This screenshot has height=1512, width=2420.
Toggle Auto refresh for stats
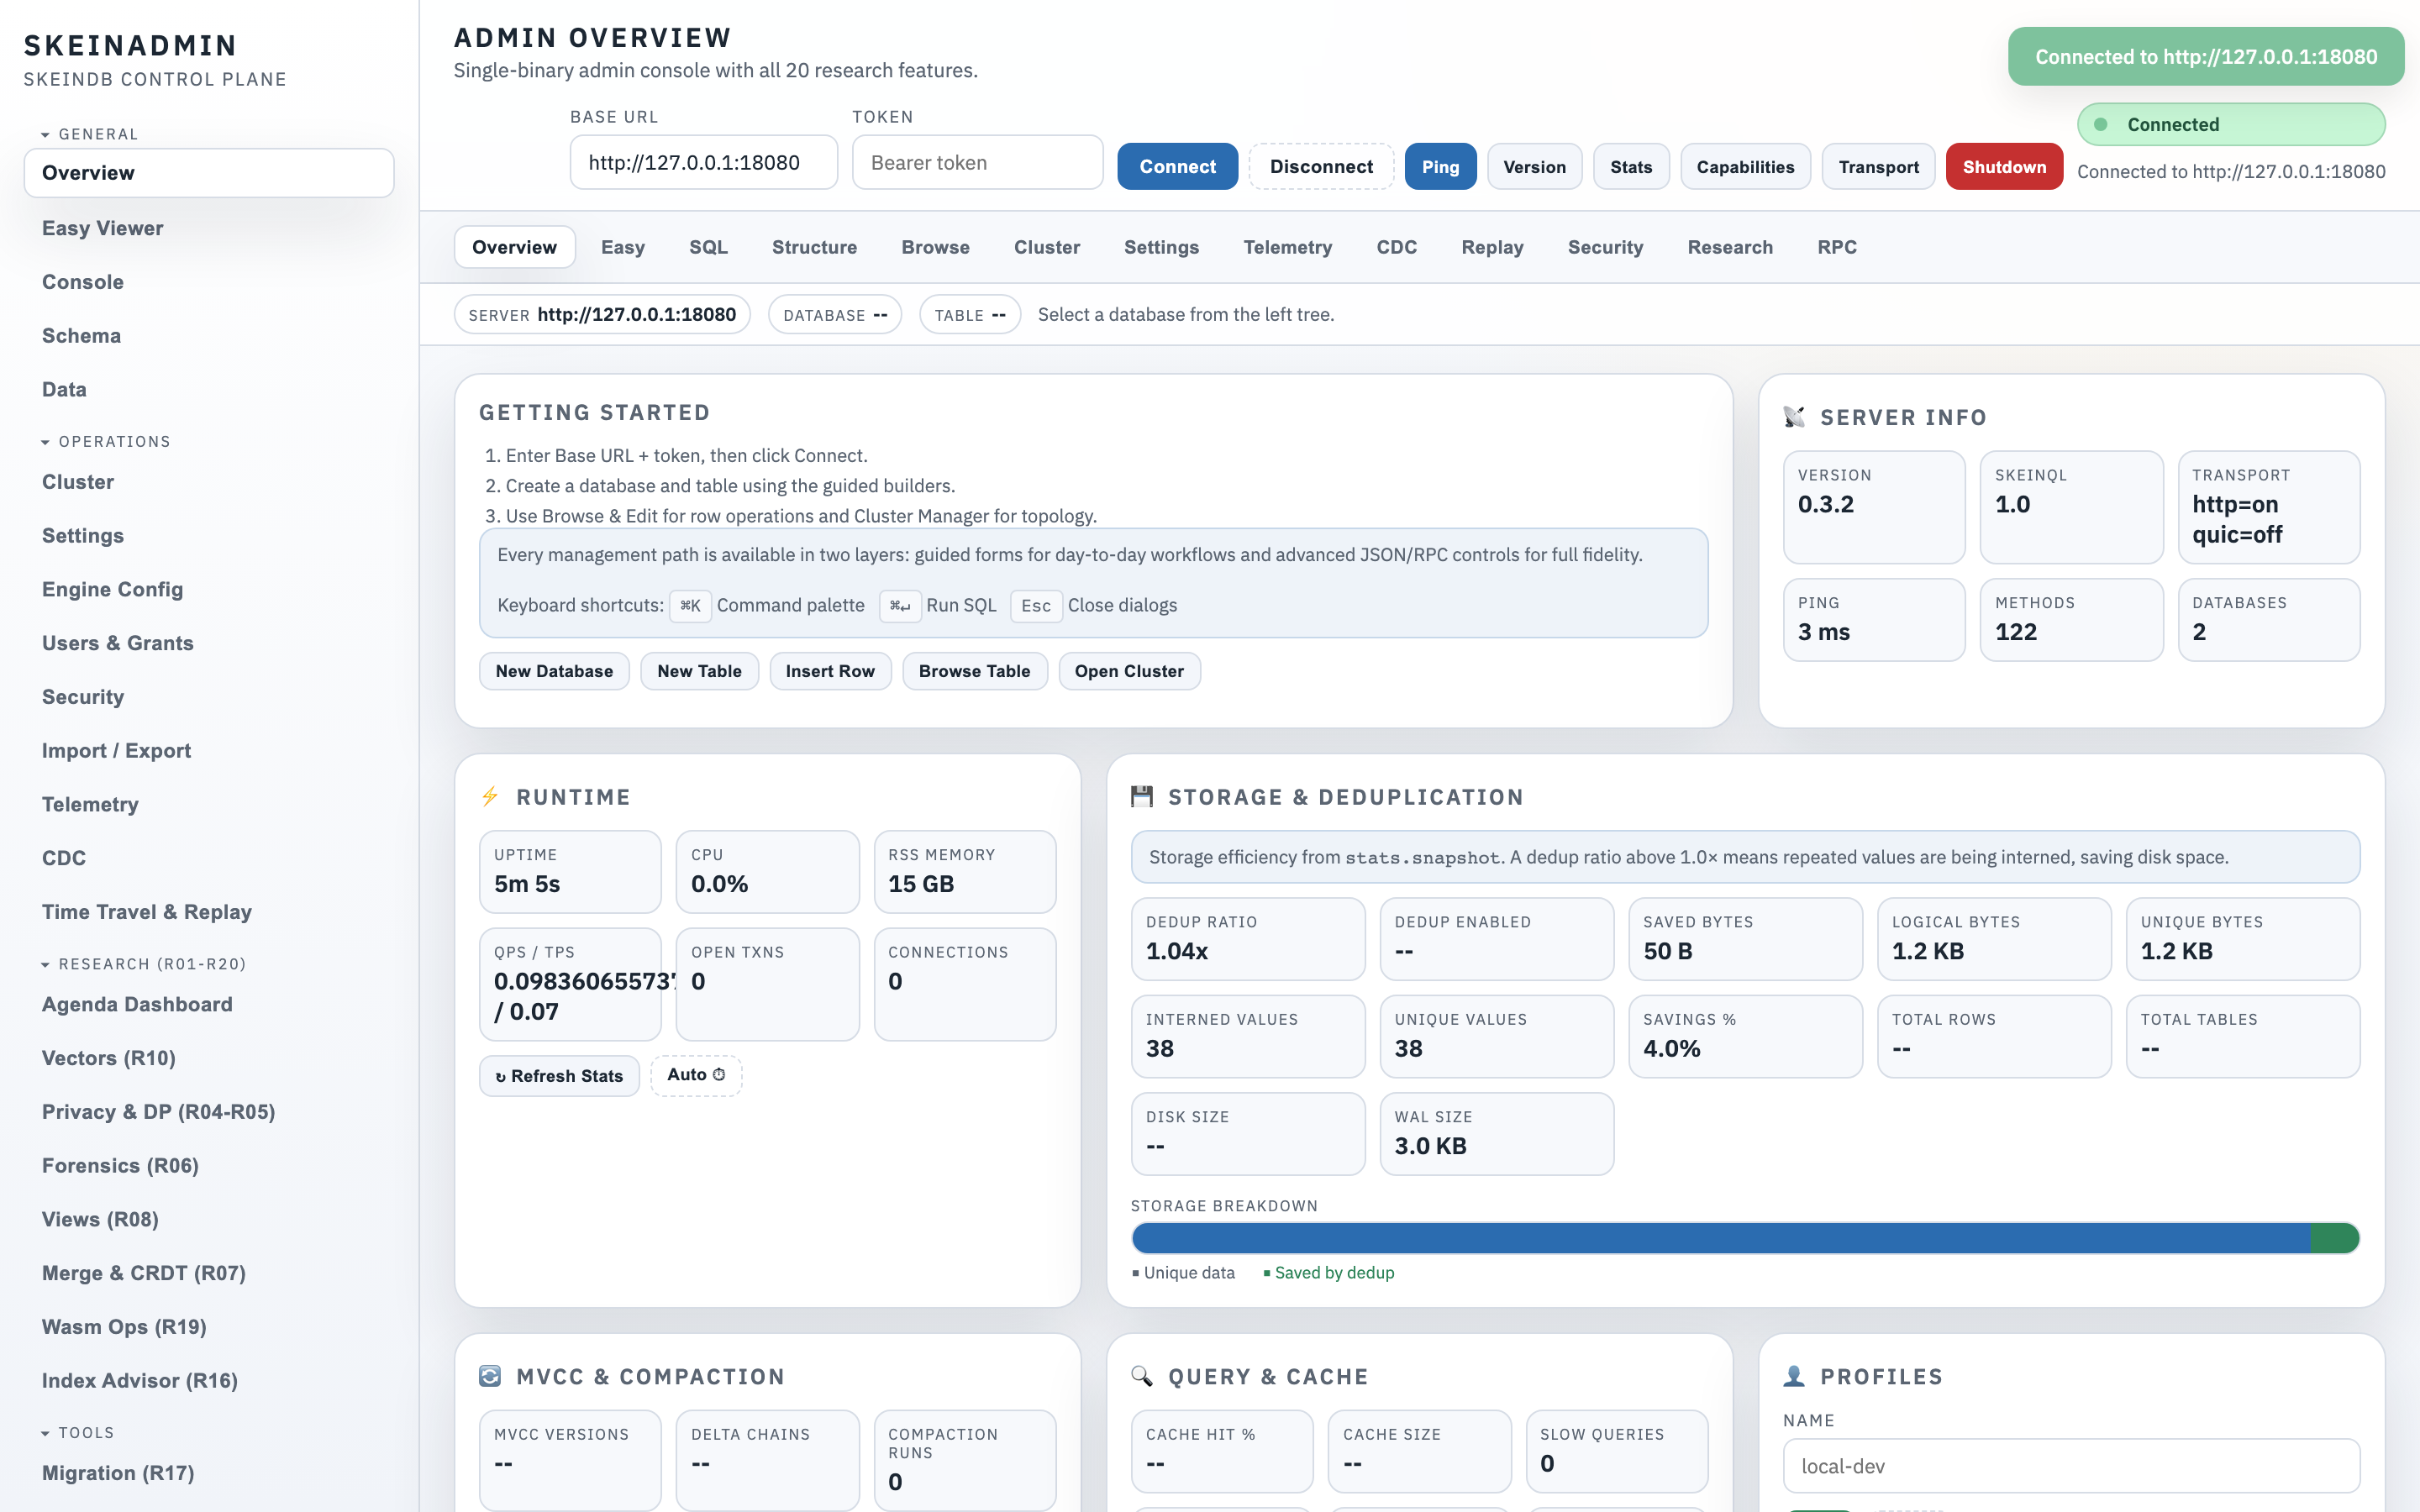click(x=696, y=1075)
